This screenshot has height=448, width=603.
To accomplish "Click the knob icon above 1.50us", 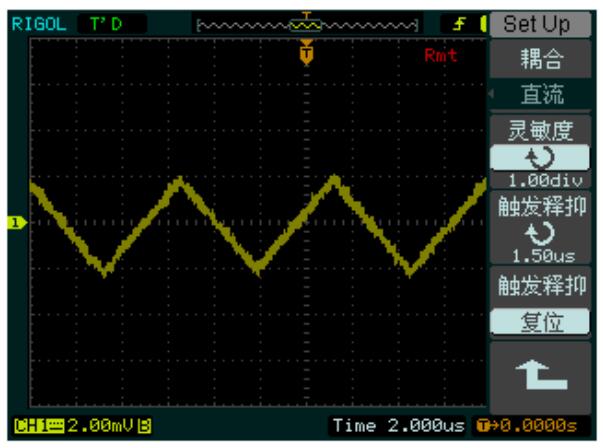I will [539, 234].
